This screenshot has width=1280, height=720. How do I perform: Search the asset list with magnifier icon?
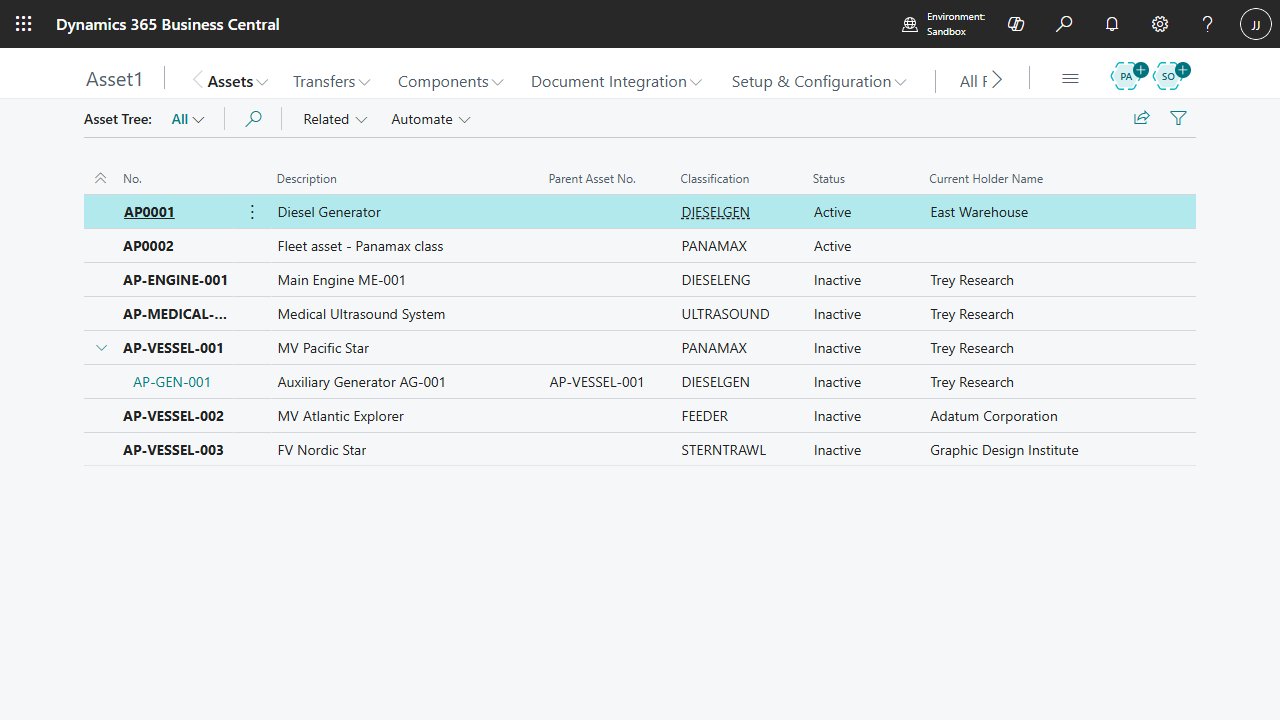(254, 119)
